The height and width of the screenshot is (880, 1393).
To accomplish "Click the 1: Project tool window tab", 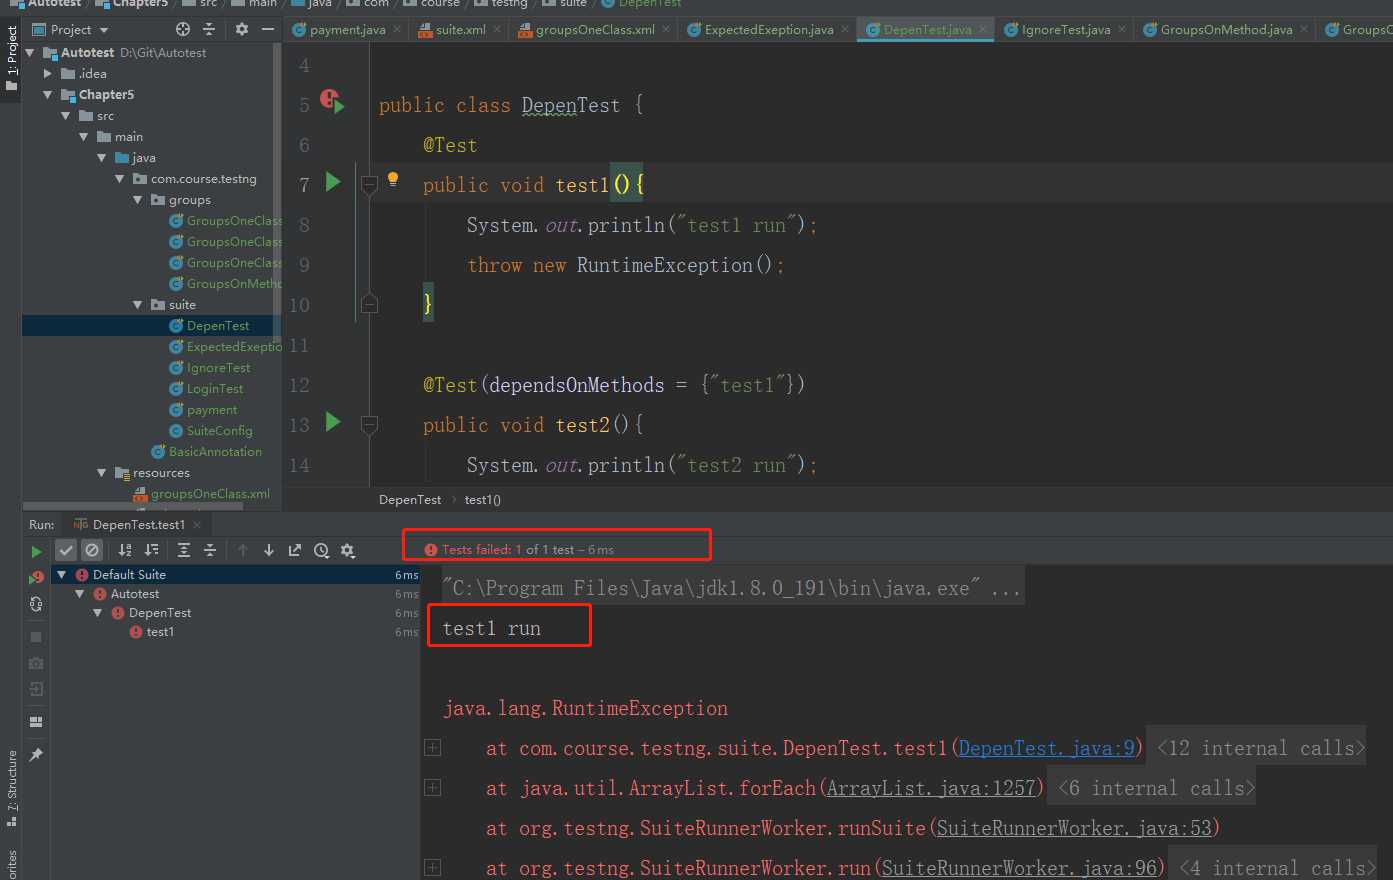I will 11,58.
